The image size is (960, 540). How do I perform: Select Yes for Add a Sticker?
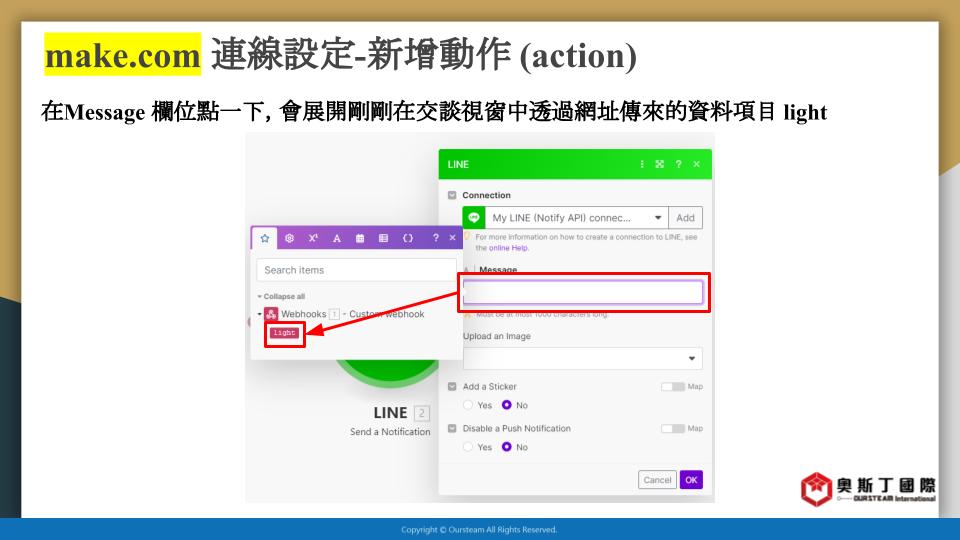pyautogui.click(x=468, y=405)
